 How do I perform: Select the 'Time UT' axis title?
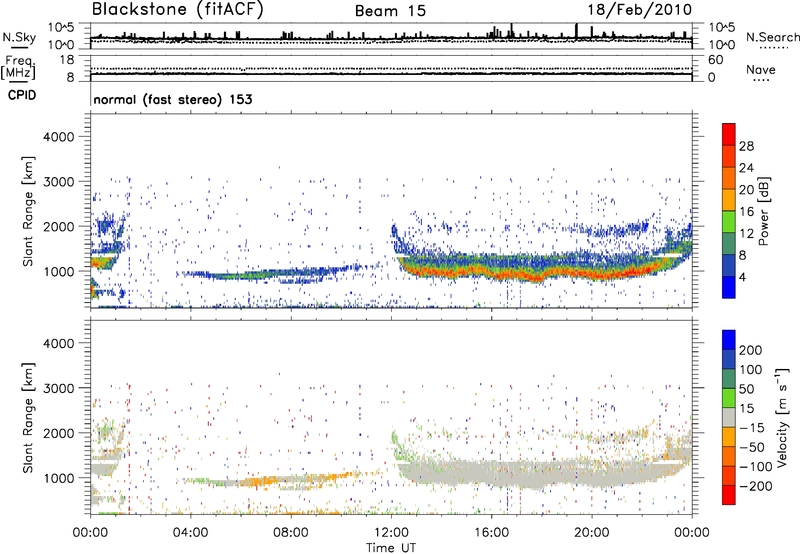(391, 547)
